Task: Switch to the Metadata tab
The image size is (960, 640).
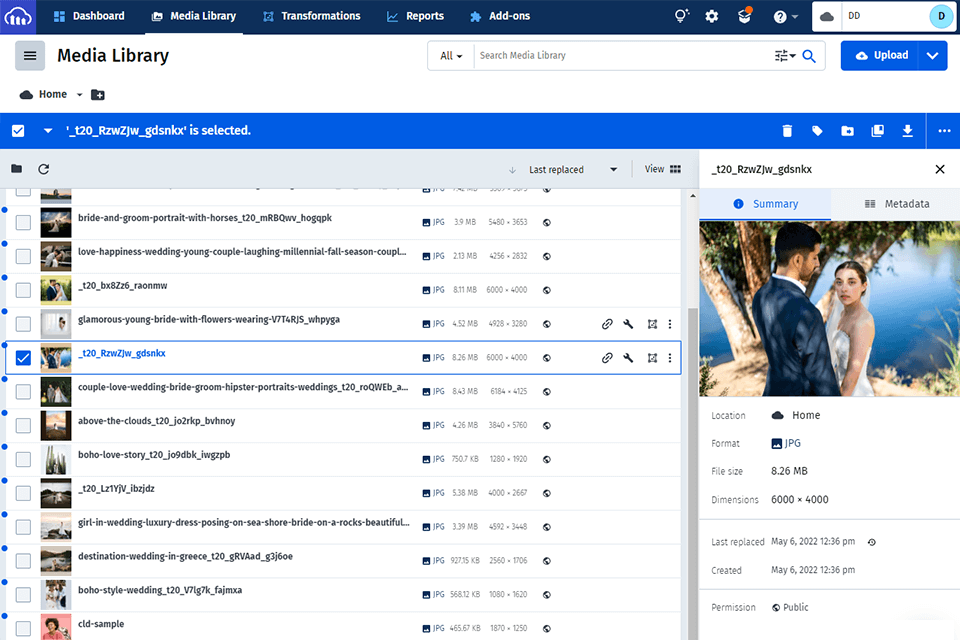Action: pyautogui.click(x=896, y=204)
